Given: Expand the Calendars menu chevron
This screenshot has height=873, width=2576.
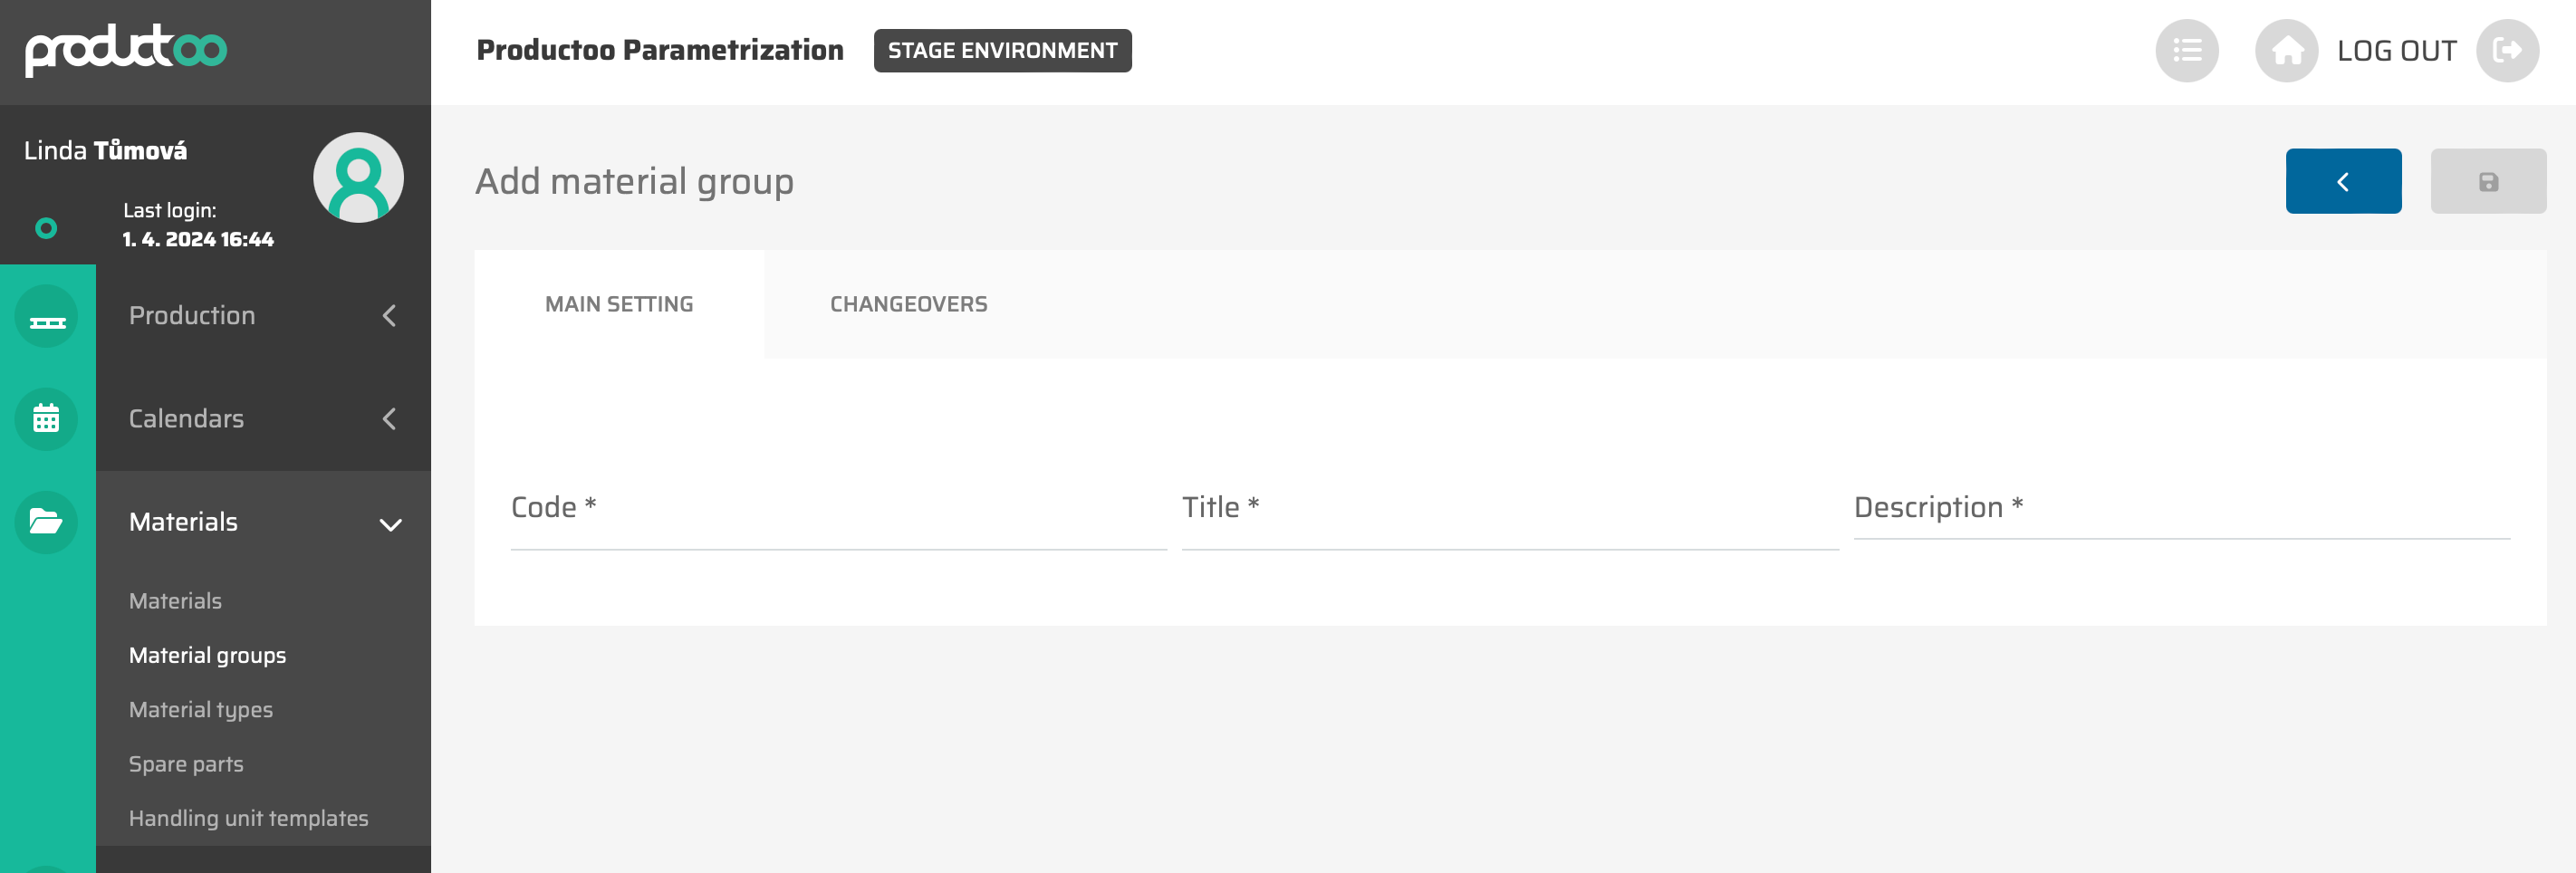Looking at the screenshot, I should coord(389,419).
